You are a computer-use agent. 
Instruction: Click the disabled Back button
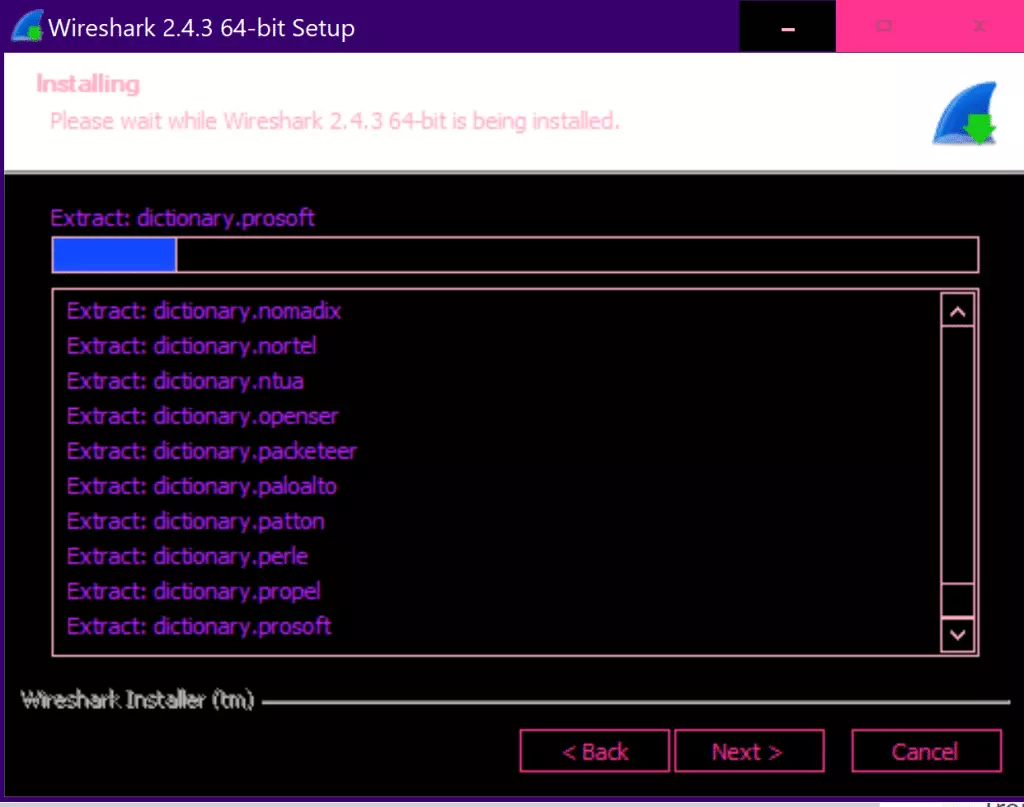[594, 751]
